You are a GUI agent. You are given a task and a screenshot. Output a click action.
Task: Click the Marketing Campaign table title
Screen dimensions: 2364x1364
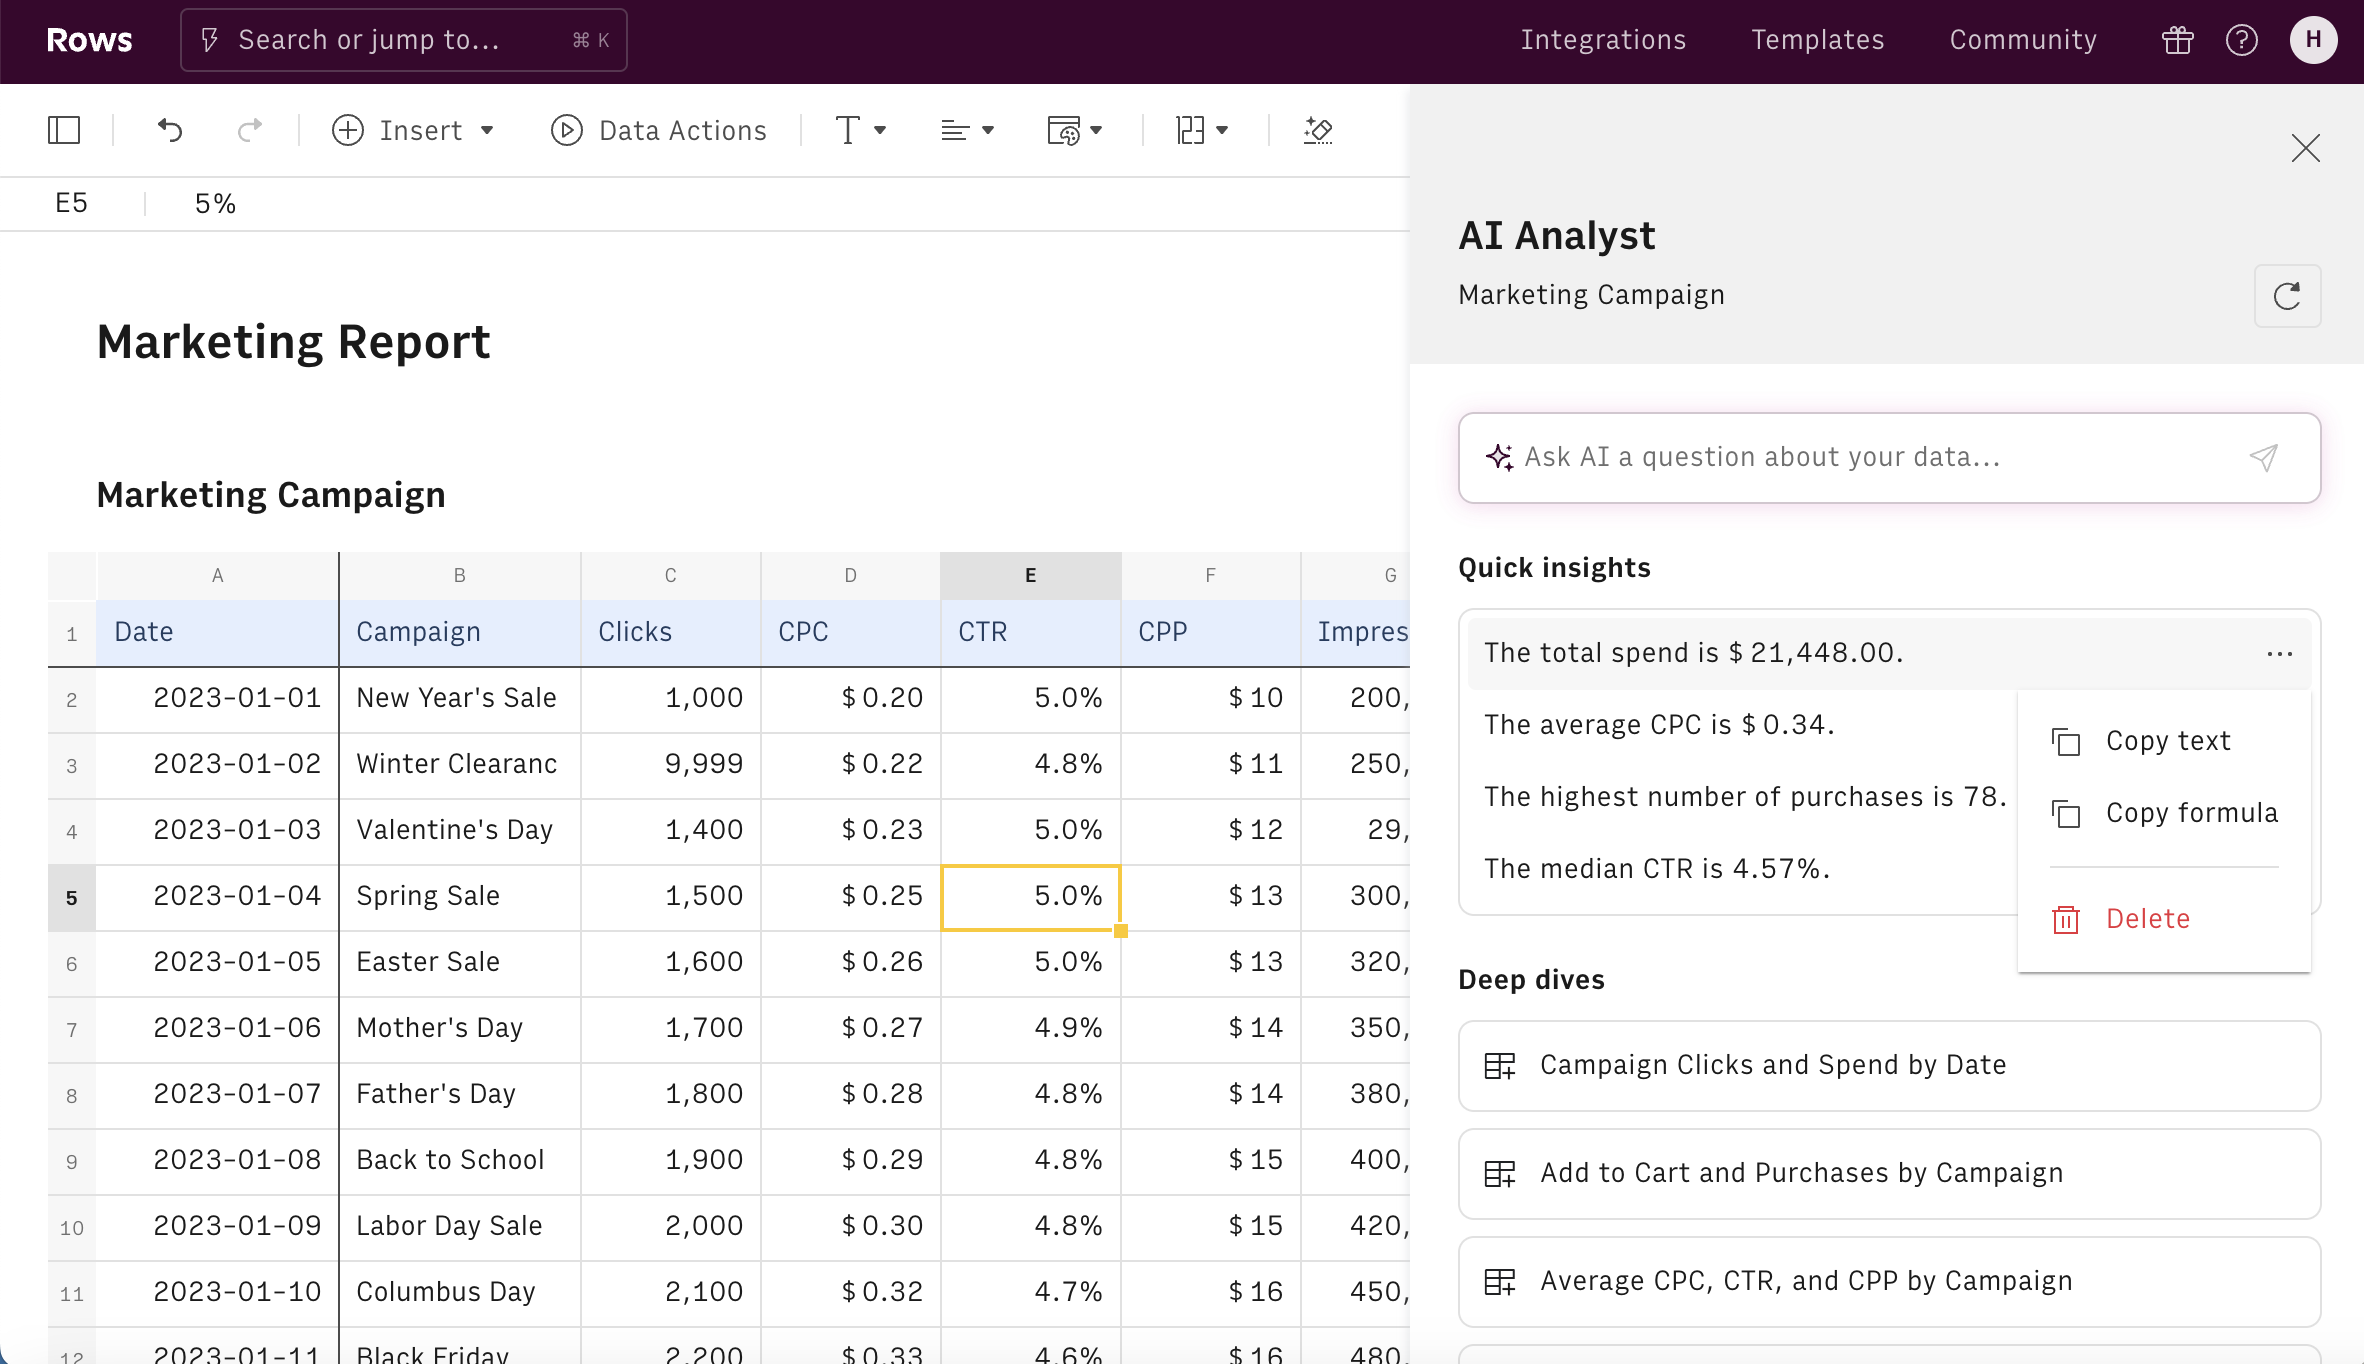271,496
